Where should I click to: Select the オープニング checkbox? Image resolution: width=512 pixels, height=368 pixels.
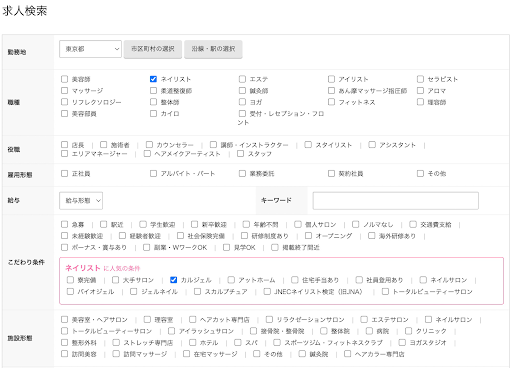tap(308, 236)
